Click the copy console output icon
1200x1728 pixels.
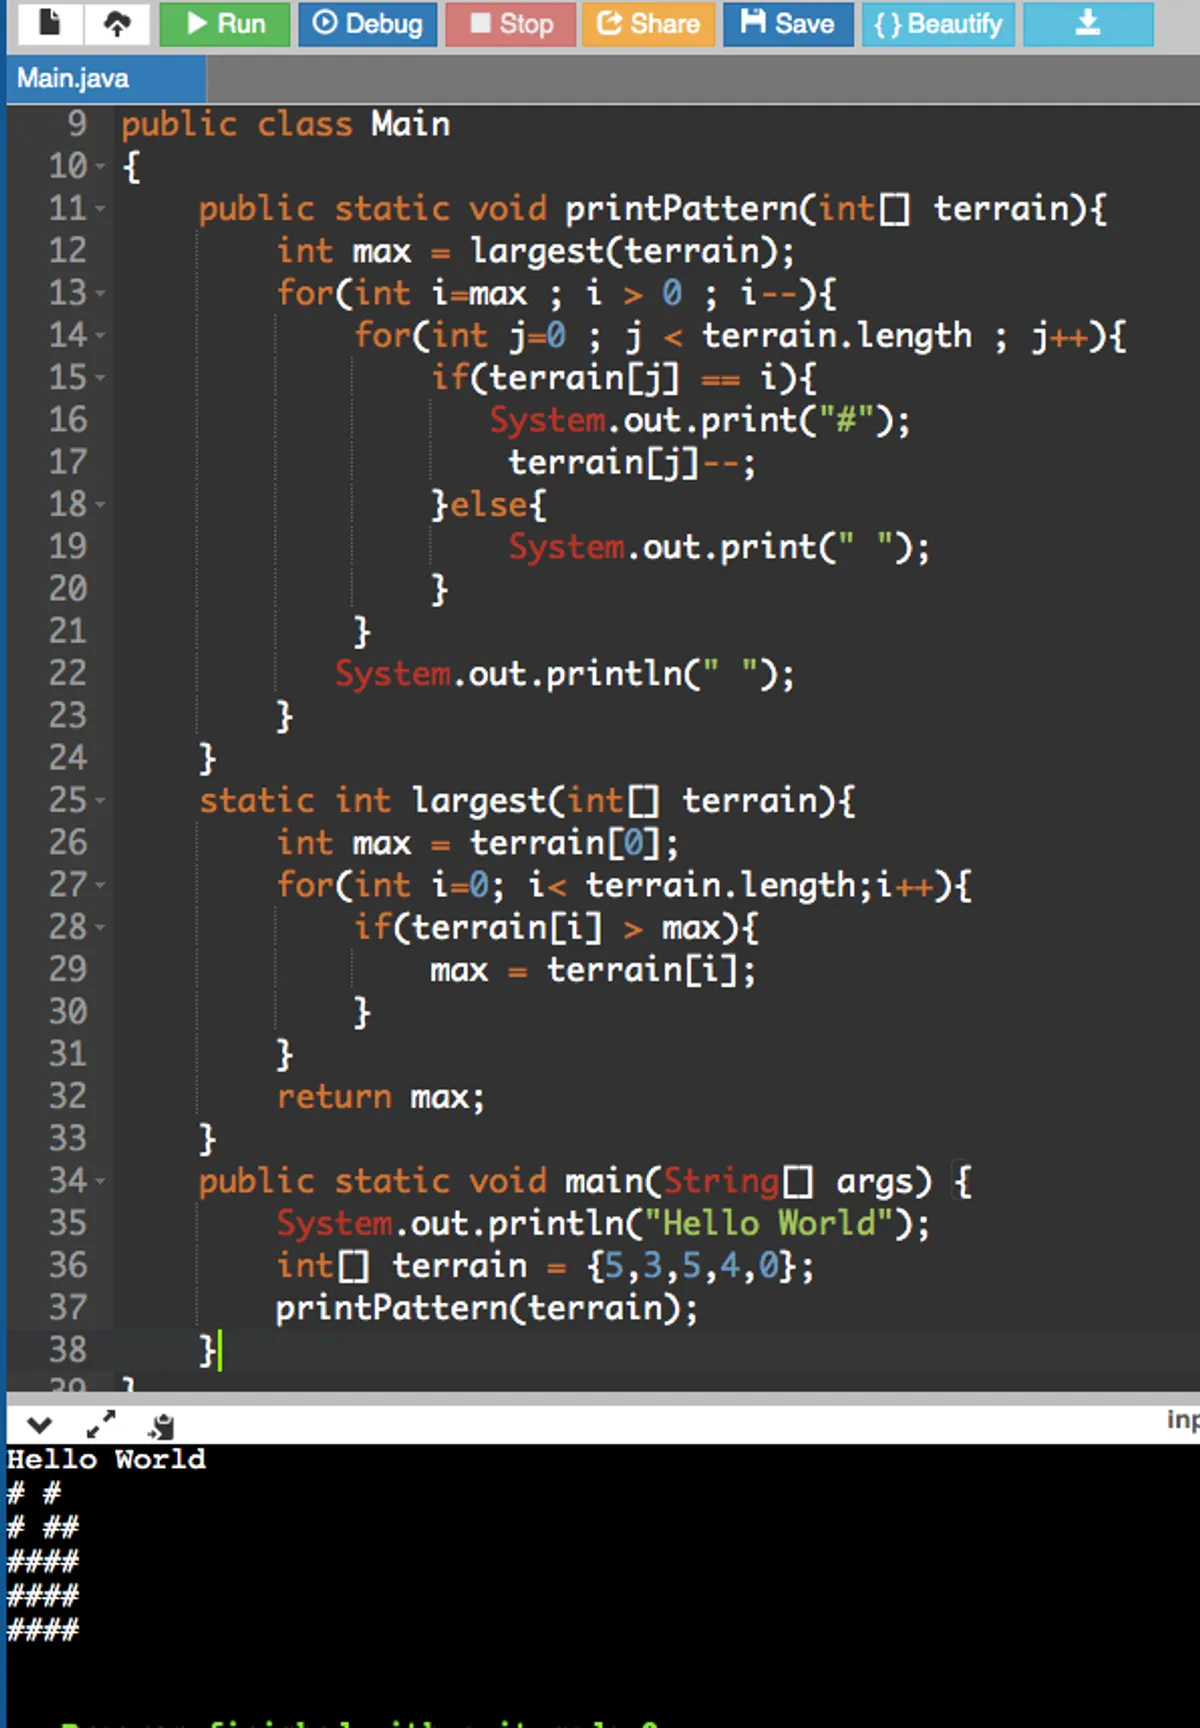point(161,1425)
